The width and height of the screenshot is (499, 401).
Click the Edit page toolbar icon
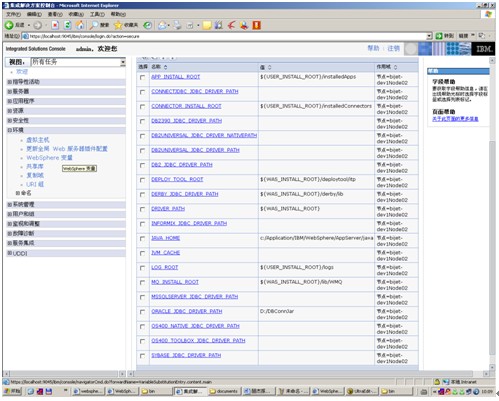[190, 25]
